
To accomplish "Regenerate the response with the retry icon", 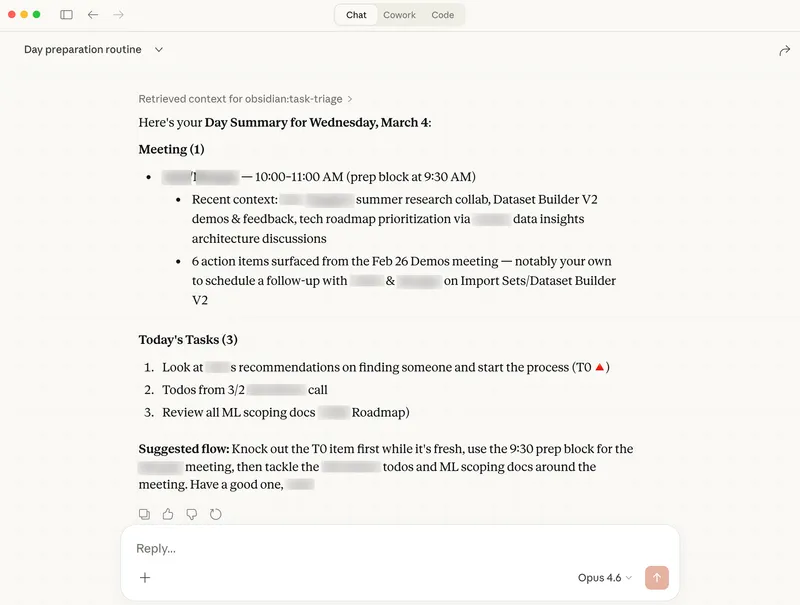I will coord(216,513).
